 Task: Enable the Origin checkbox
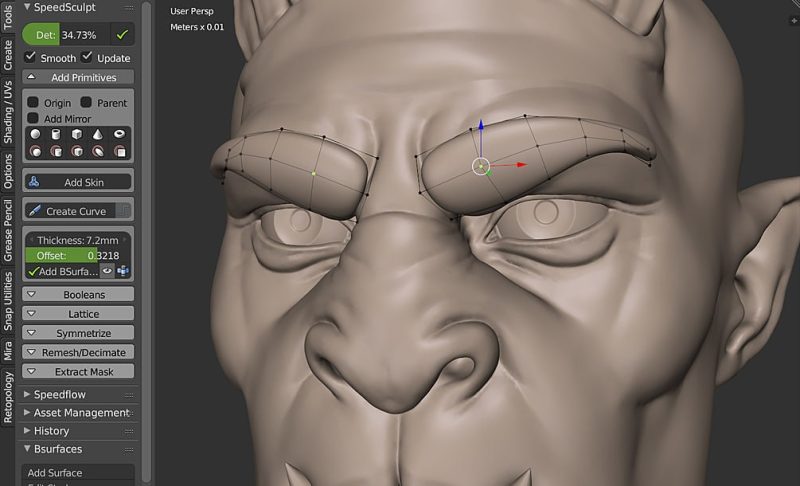coord(33,102)
